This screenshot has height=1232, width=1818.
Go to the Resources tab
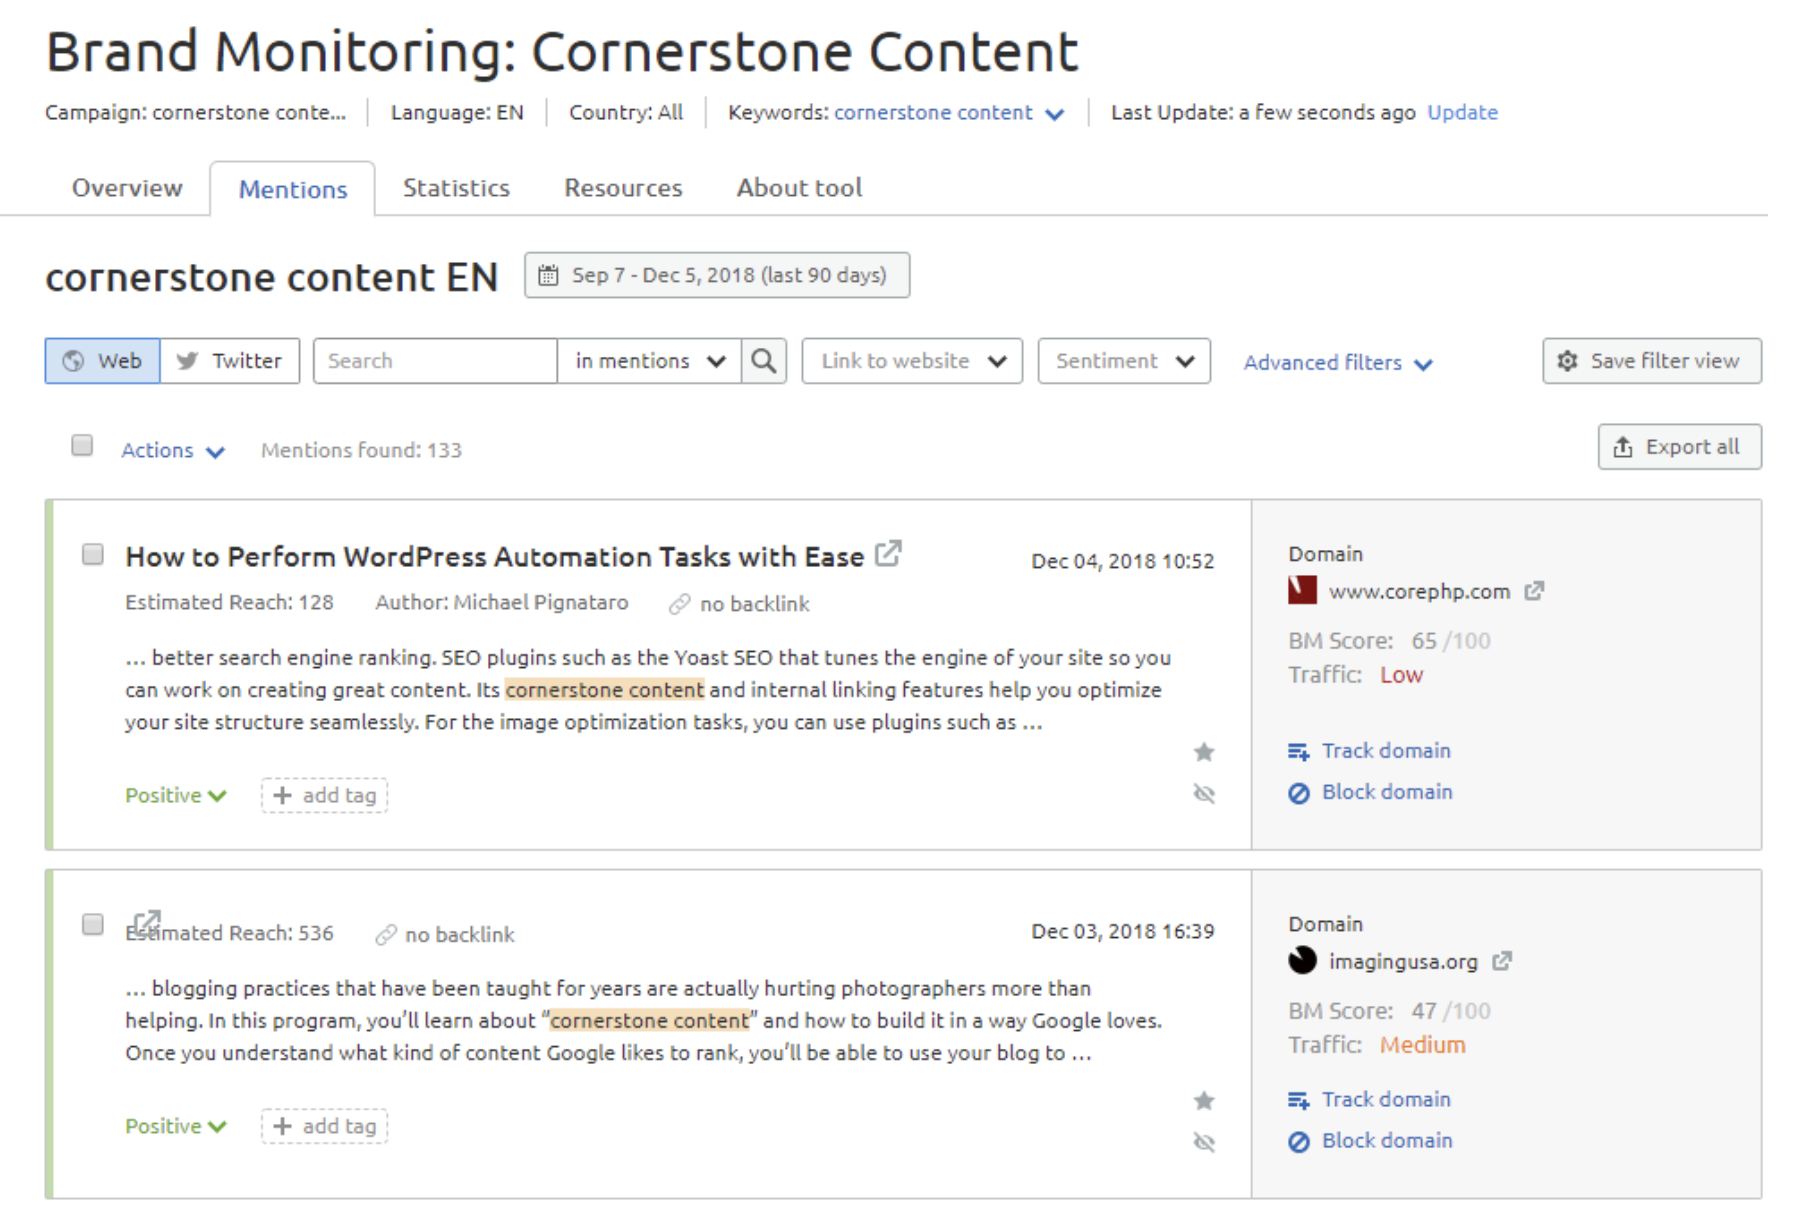(x=623, y=188)
